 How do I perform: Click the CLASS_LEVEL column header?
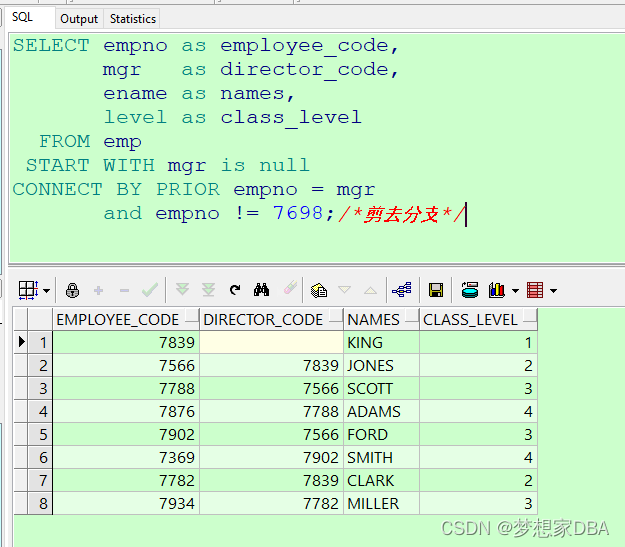click(x=478, y=319)
